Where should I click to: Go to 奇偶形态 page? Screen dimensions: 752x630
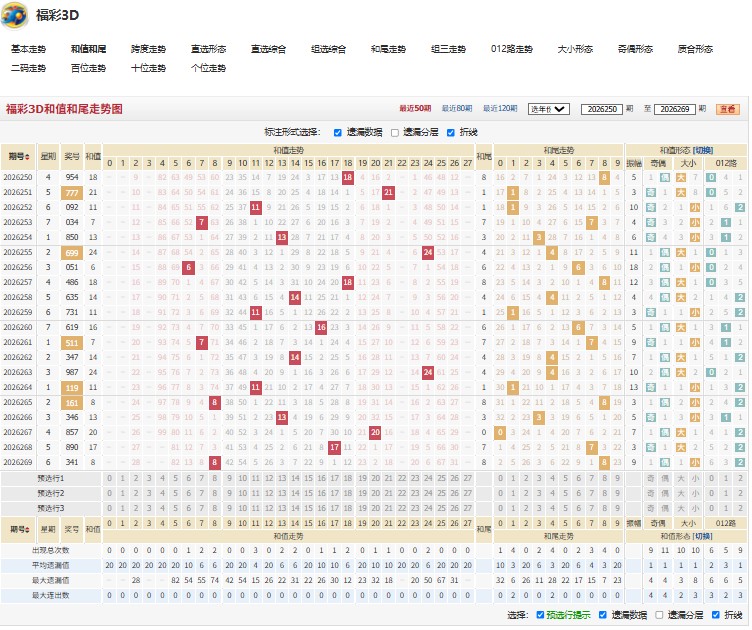click(x=635, y=49)
